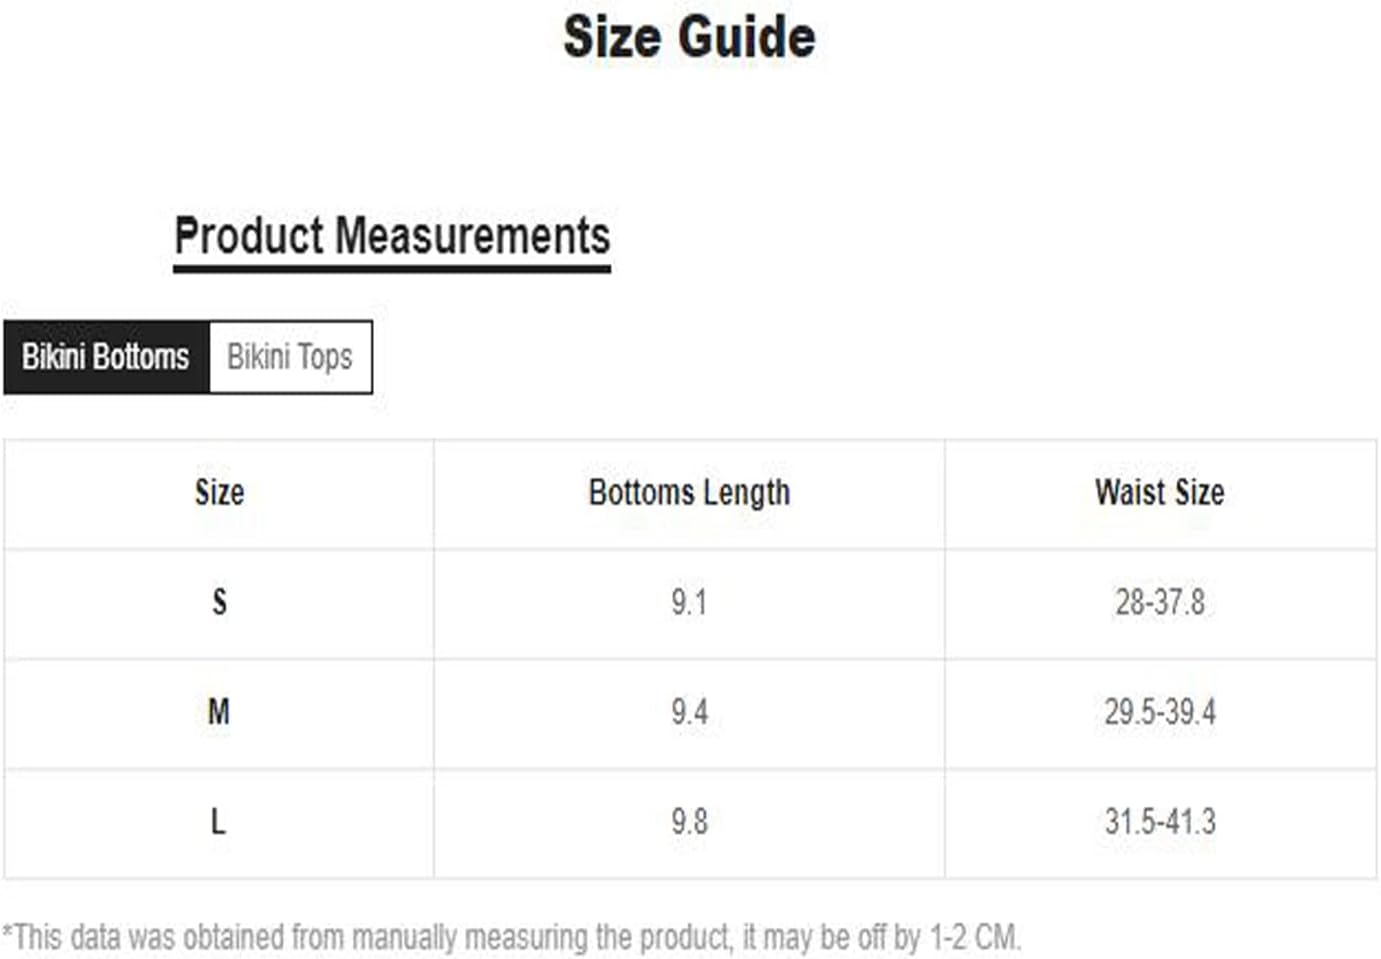The height and width of the screenshot is (959, 1381).
Task: Click the manual measurement disclaimer note
Action: point(511,937)
